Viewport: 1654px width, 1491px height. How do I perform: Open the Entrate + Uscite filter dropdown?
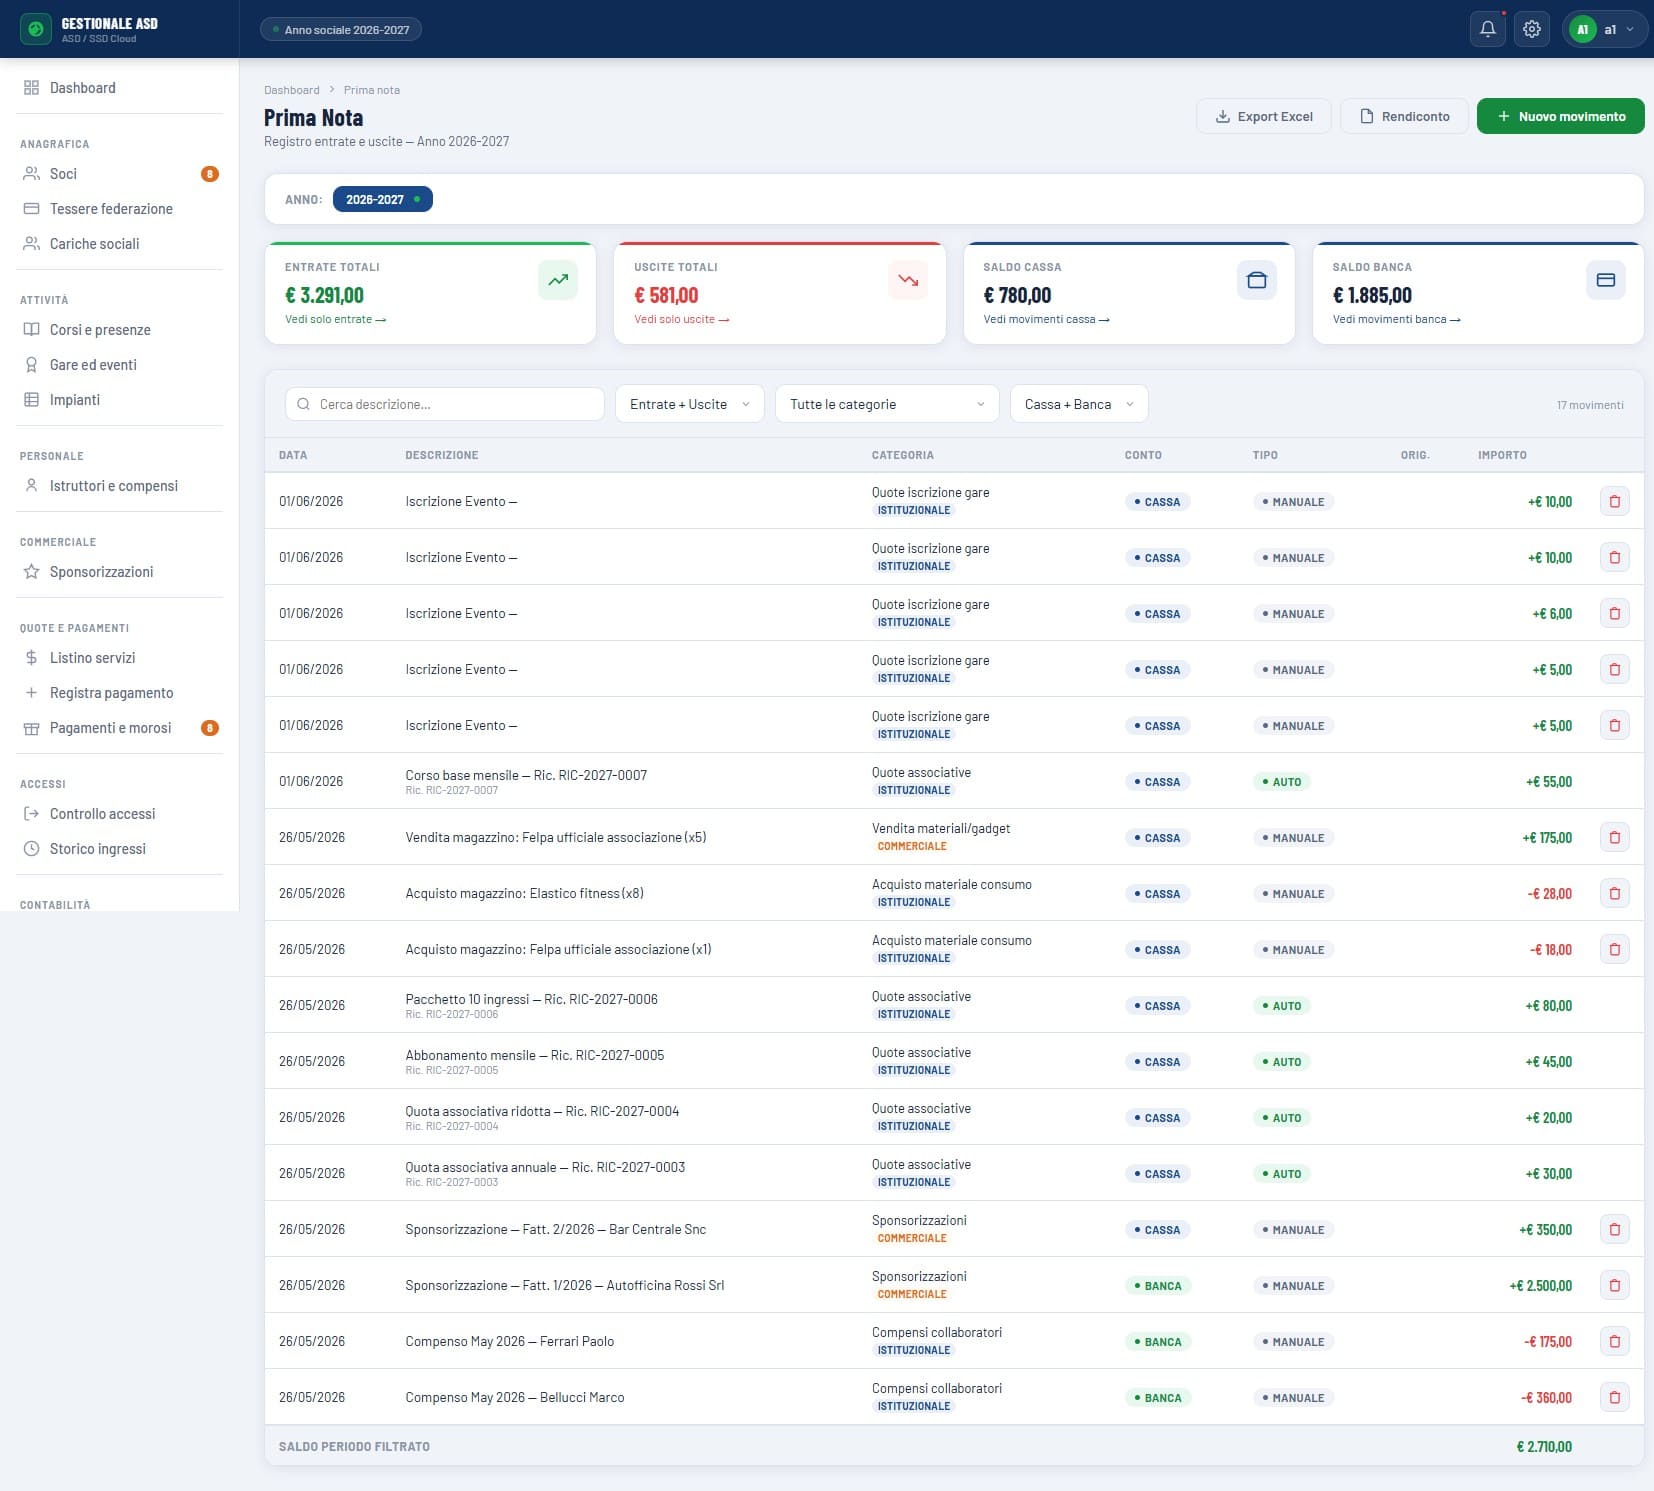click(690, 404)
